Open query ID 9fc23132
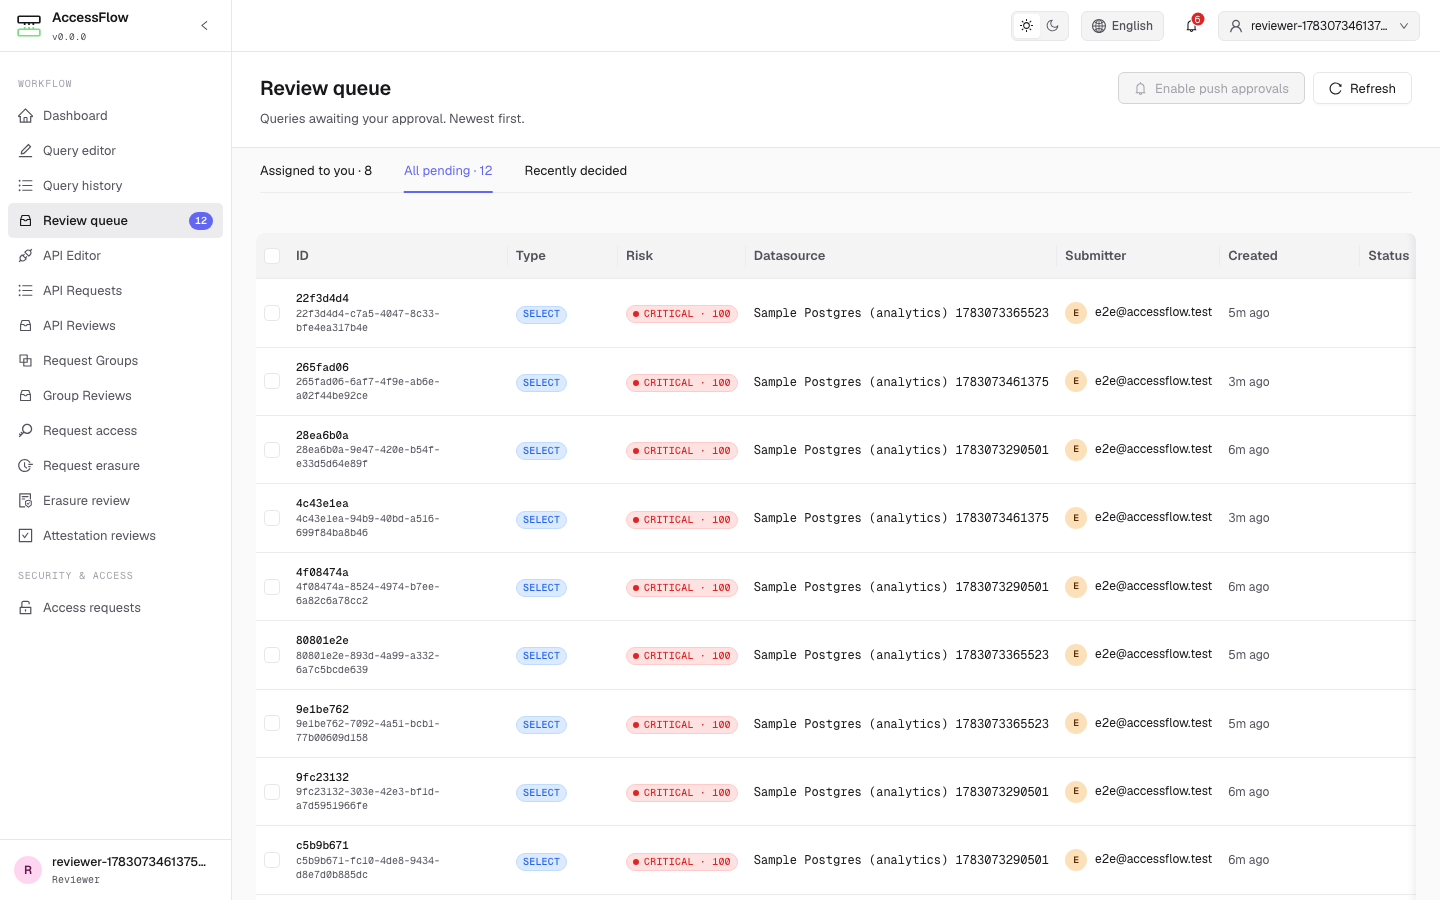Screen dimensions: 1440x900 click(322, 777)
